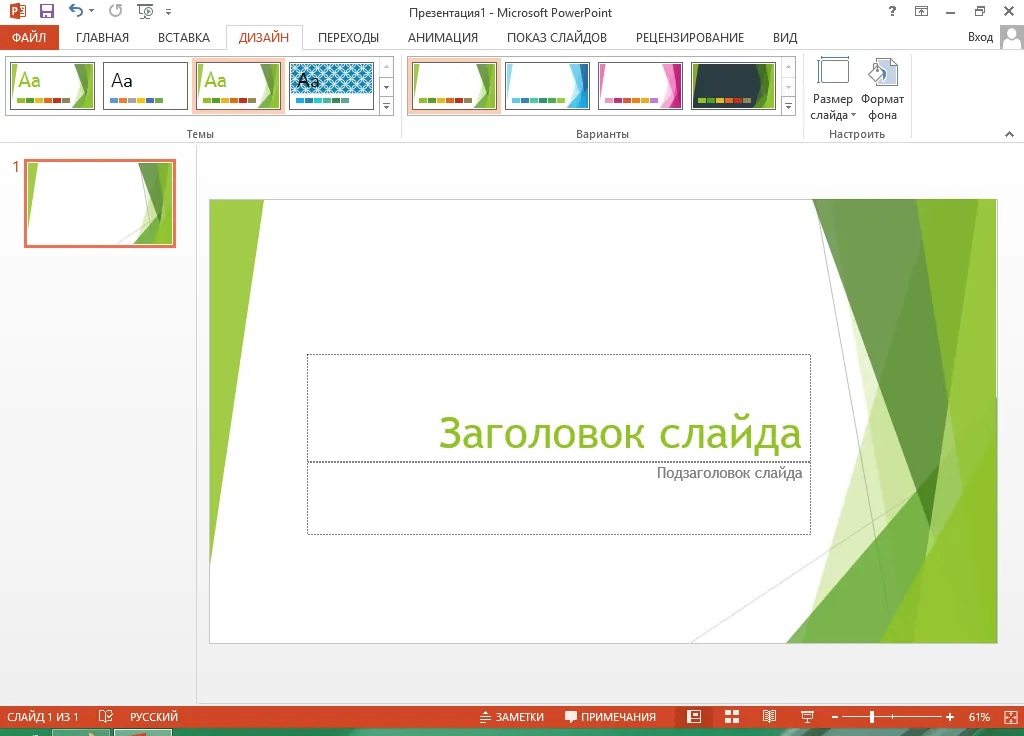Click the zoom slider handle
The width and height of the screenshot is (1024, 736).
coord(872,717)
